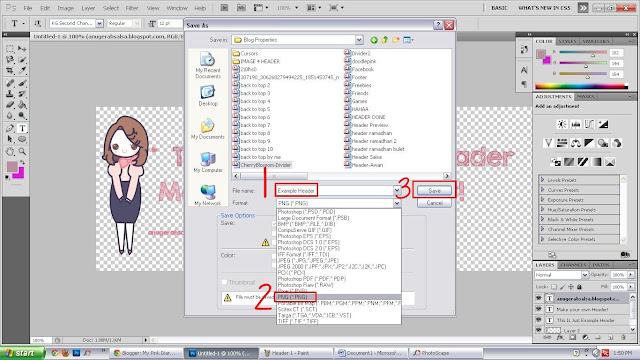640x360 pixels.
Task: Toggle lock position
Action: [x=571, y=287]
